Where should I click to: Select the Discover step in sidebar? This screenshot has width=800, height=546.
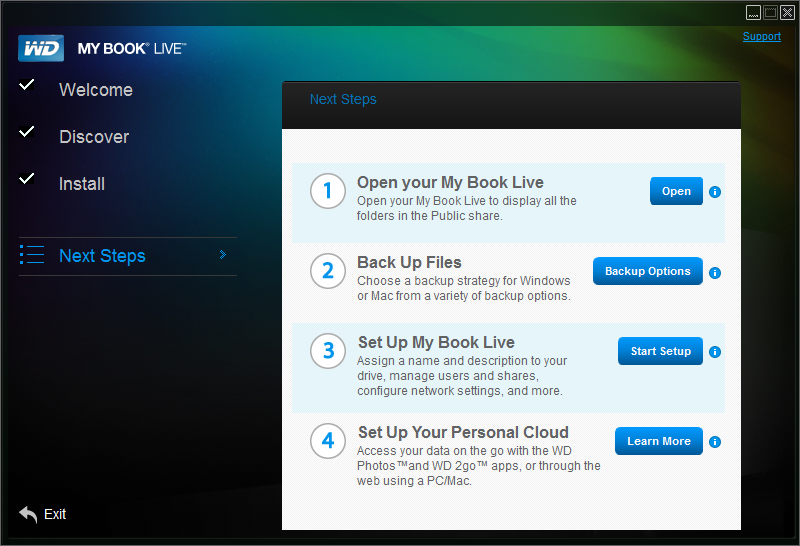point(94,137)
